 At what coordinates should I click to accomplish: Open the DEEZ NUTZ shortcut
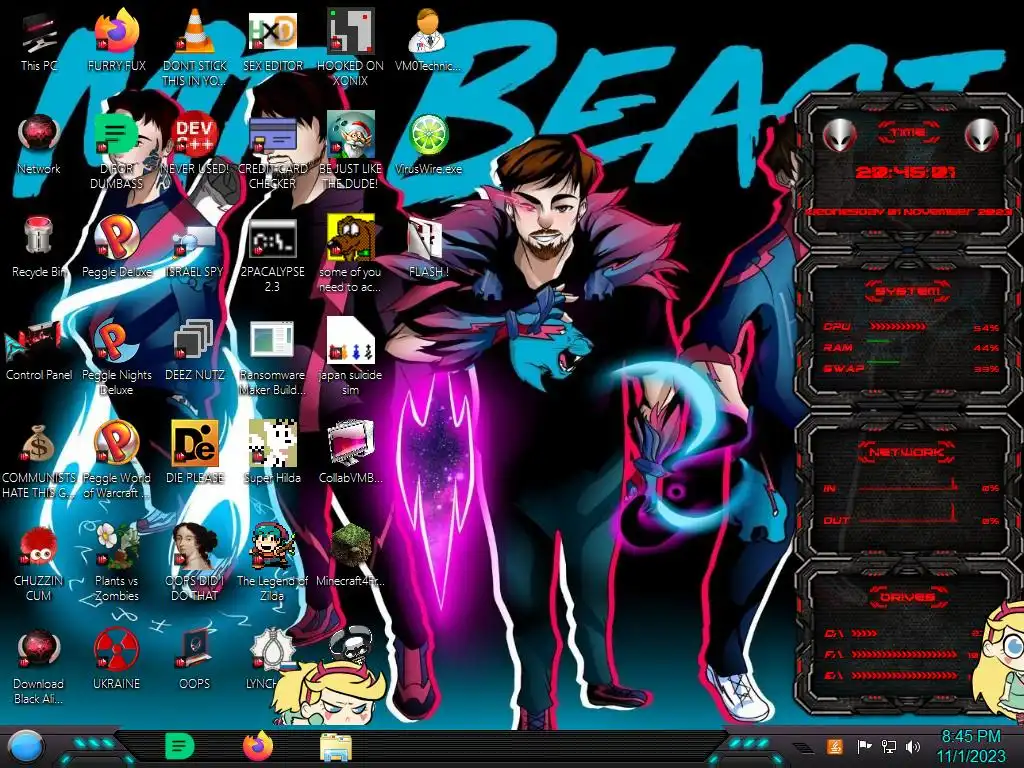pos(194,341)
